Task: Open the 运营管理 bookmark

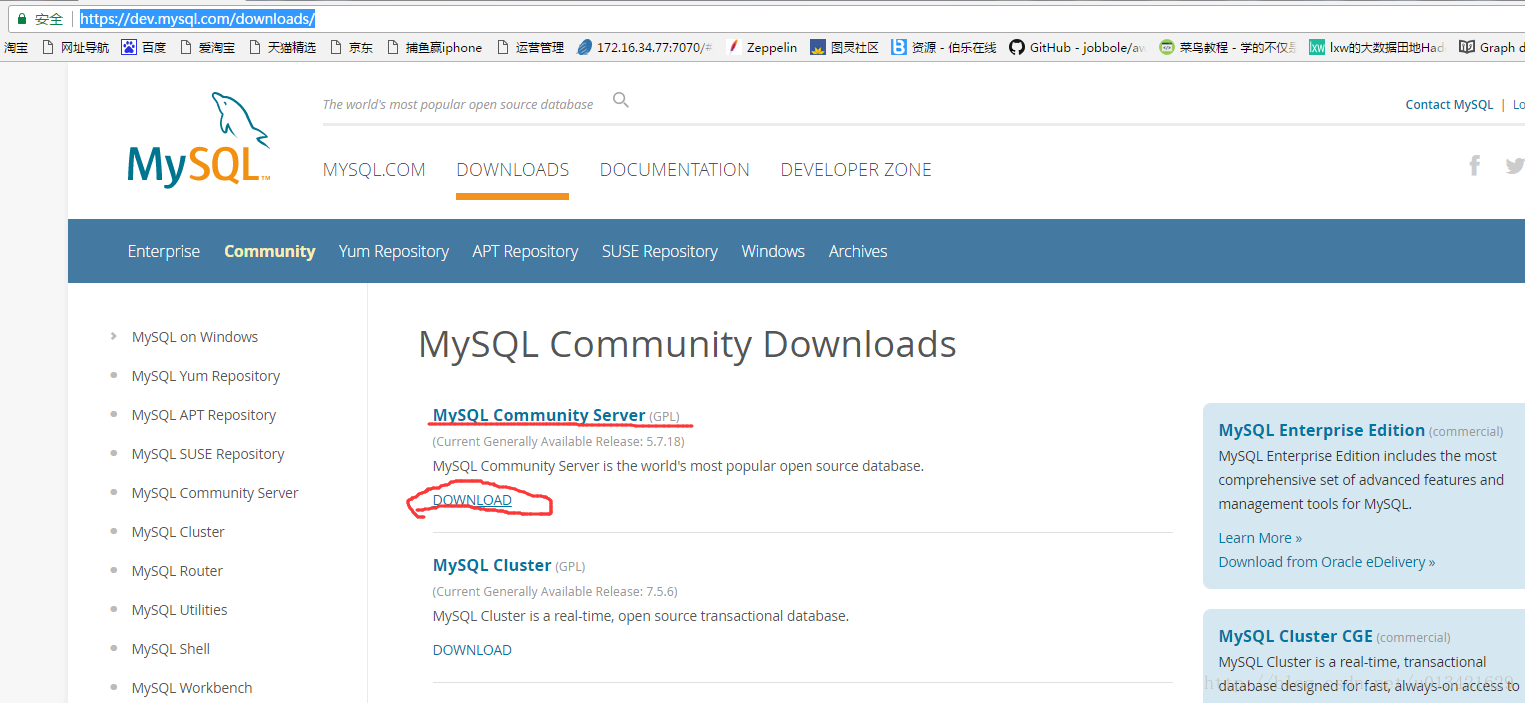Action: (x=530, y=47)
